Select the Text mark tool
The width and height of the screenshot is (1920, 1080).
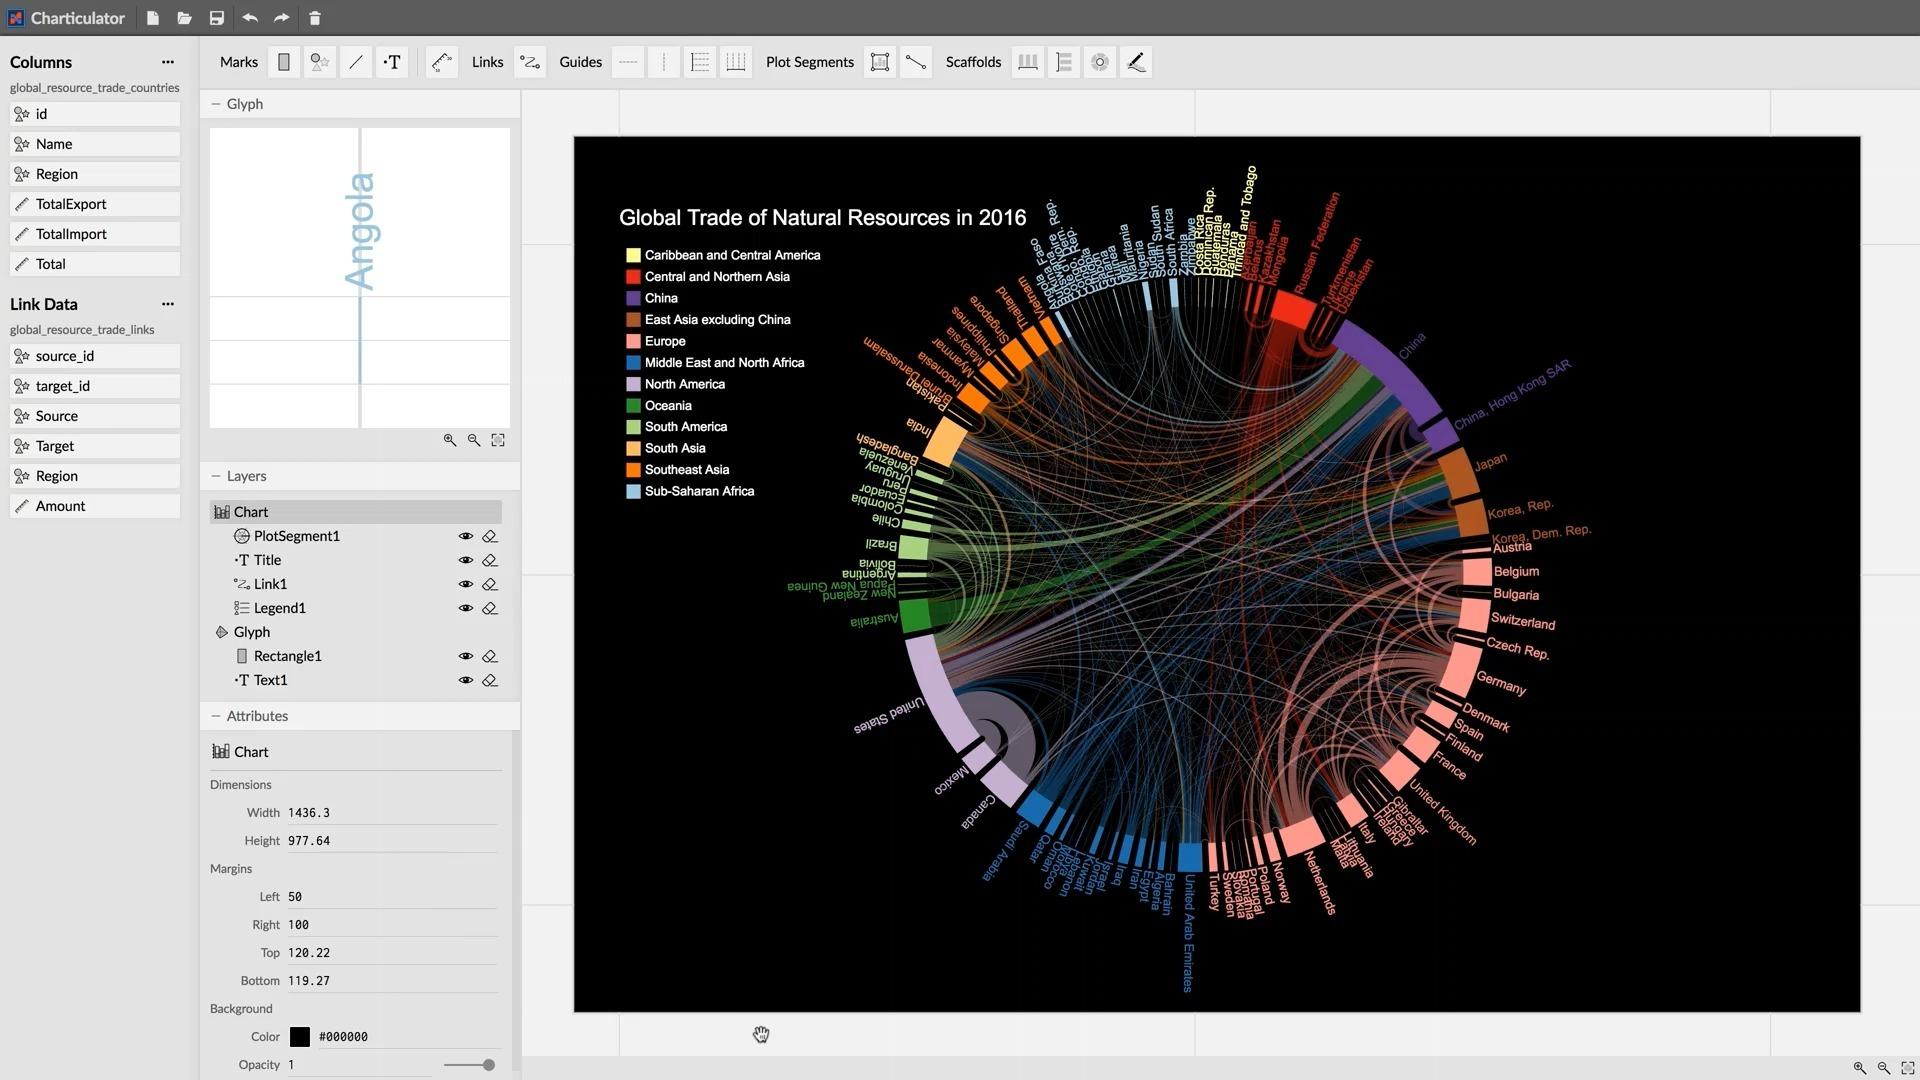tap(392, 62)
